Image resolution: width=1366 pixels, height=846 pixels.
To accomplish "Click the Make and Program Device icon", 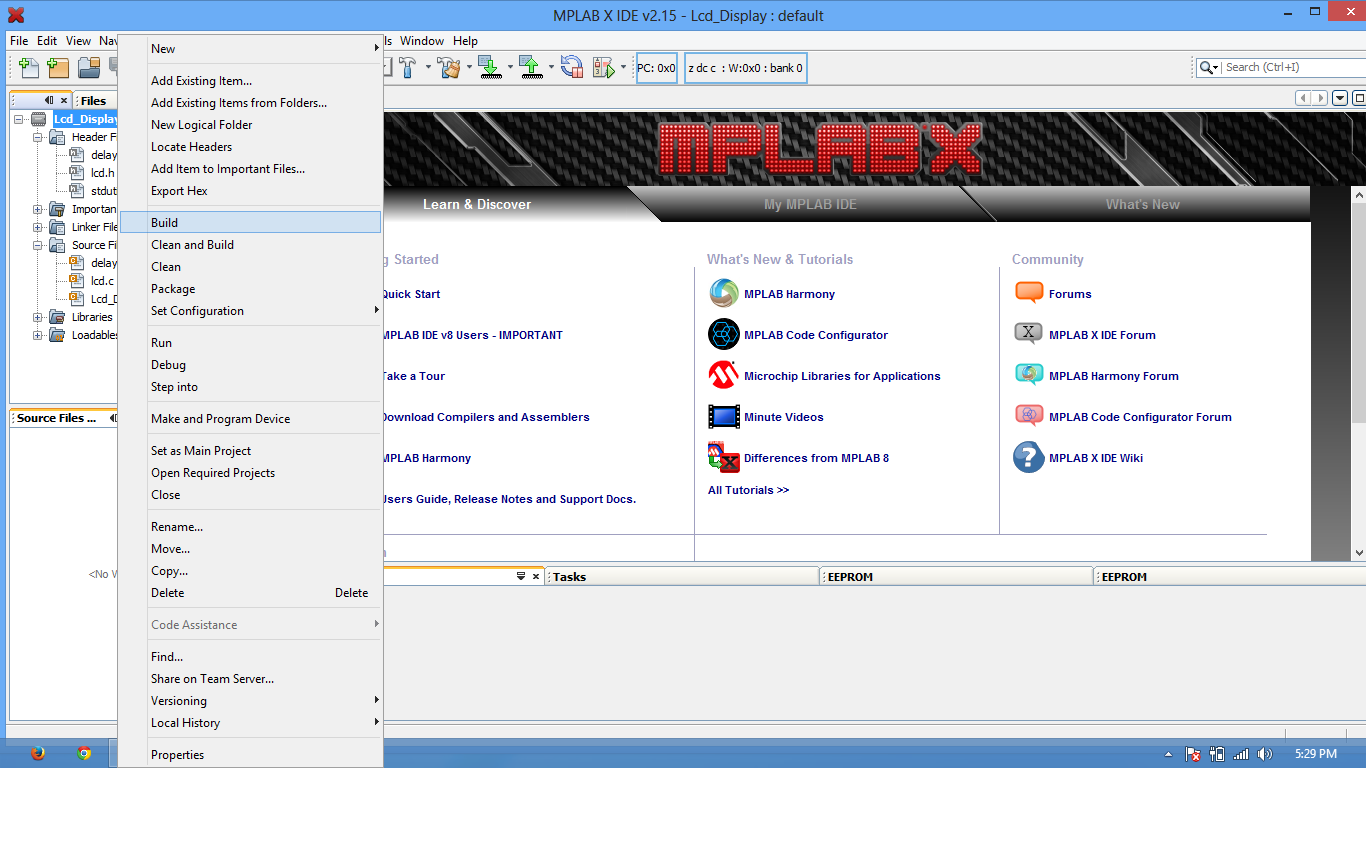I will pyautogui.click(x=489, y=67).
